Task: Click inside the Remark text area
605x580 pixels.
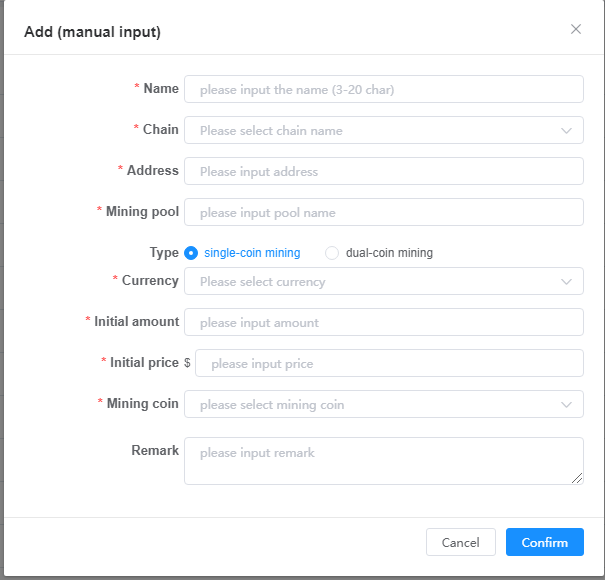Action: coord(384,461)
